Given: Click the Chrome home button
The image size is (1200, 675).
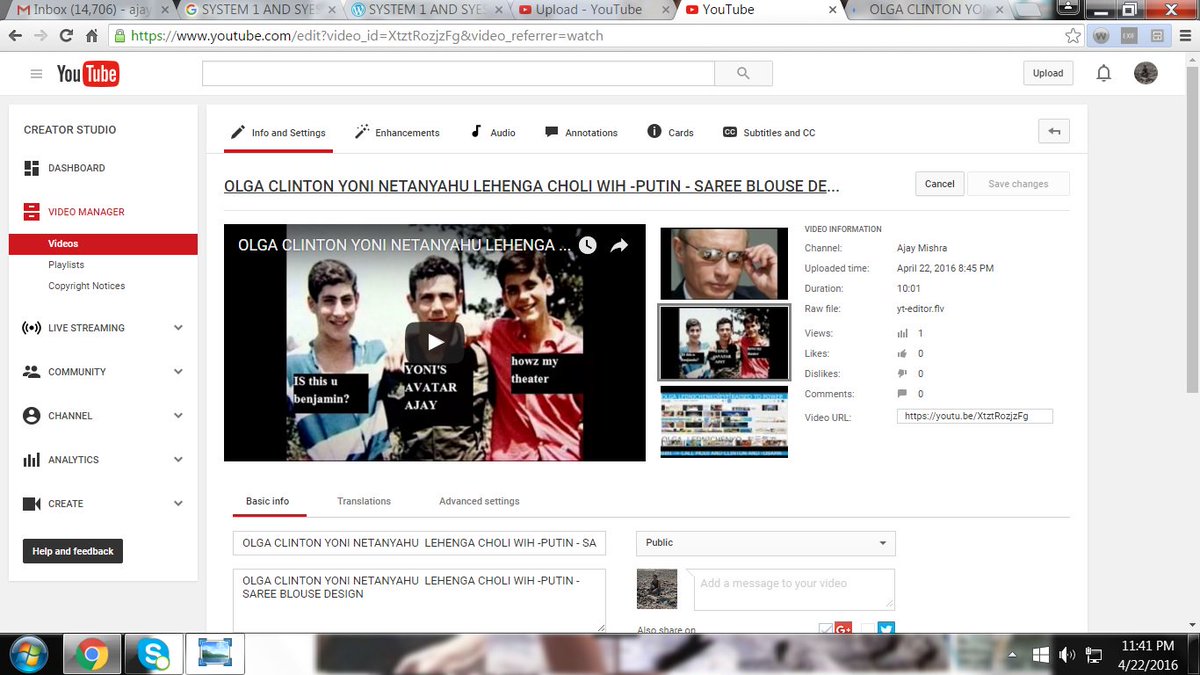Looking at the screenshot, I should (x=91, y=35).
